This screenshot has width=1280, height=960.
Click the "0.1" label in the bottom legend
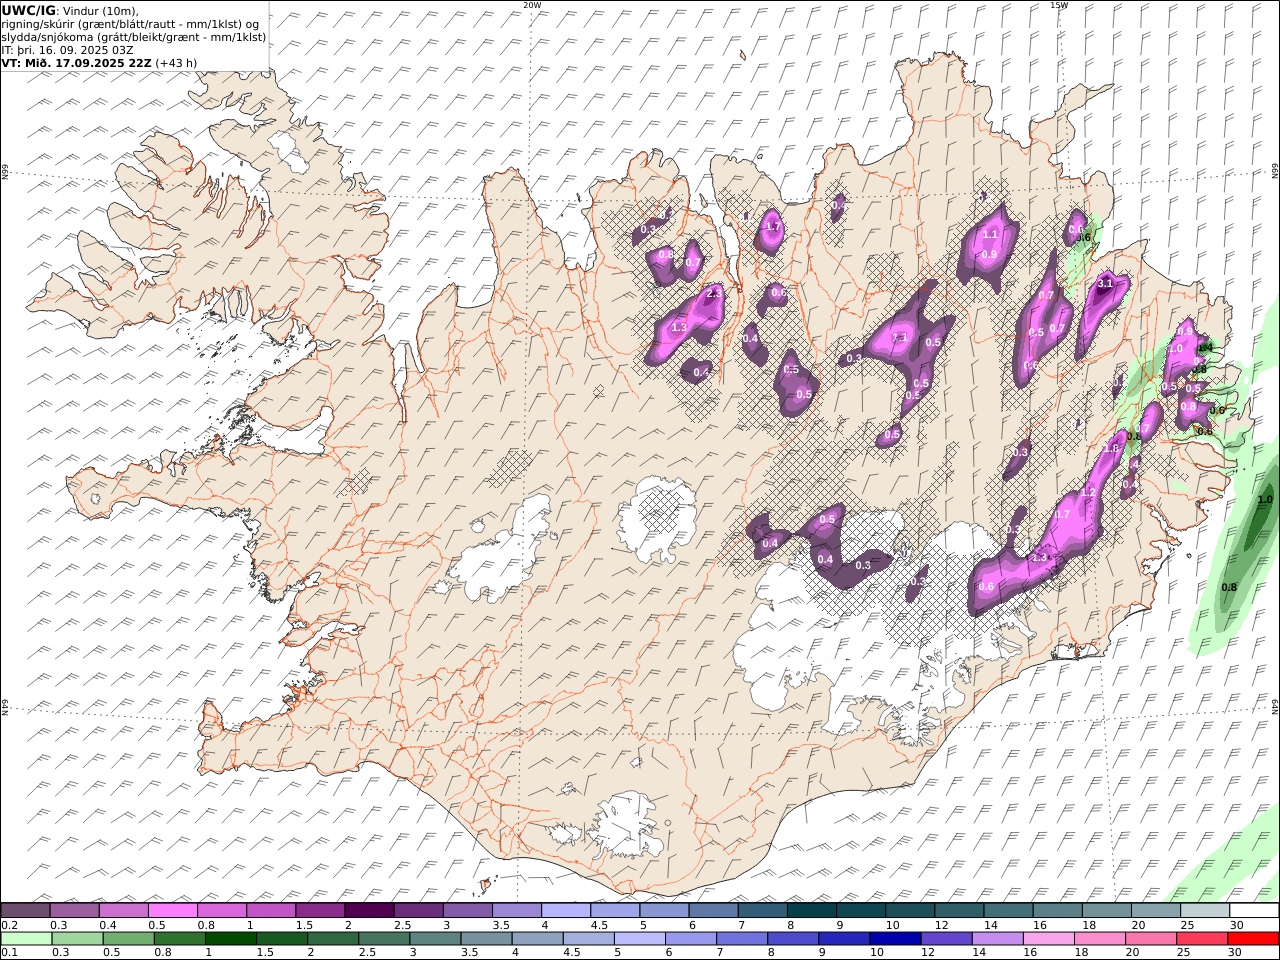[8, 953]
